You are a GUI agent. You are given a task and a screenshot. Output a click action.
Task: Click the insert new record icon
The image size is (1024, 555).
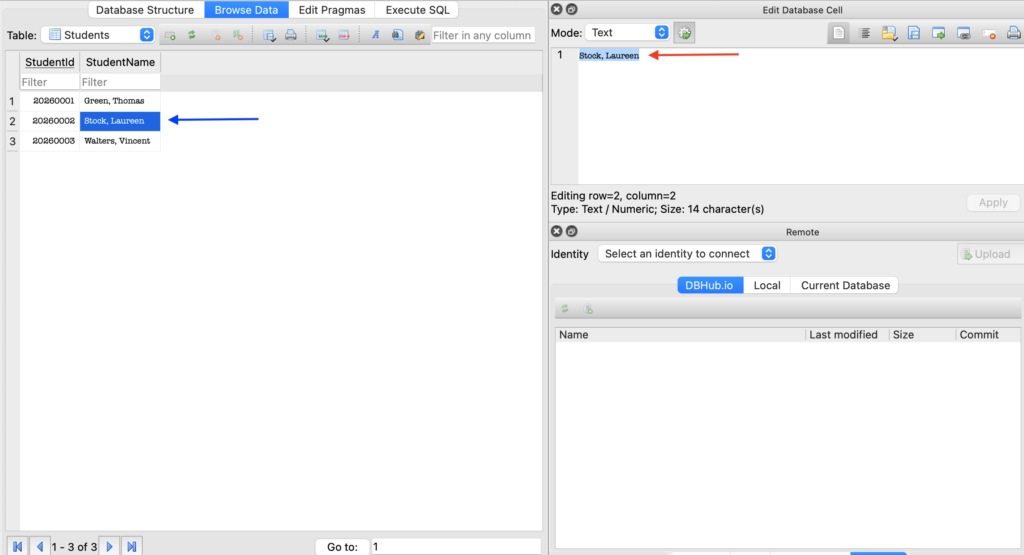(322, 35)
